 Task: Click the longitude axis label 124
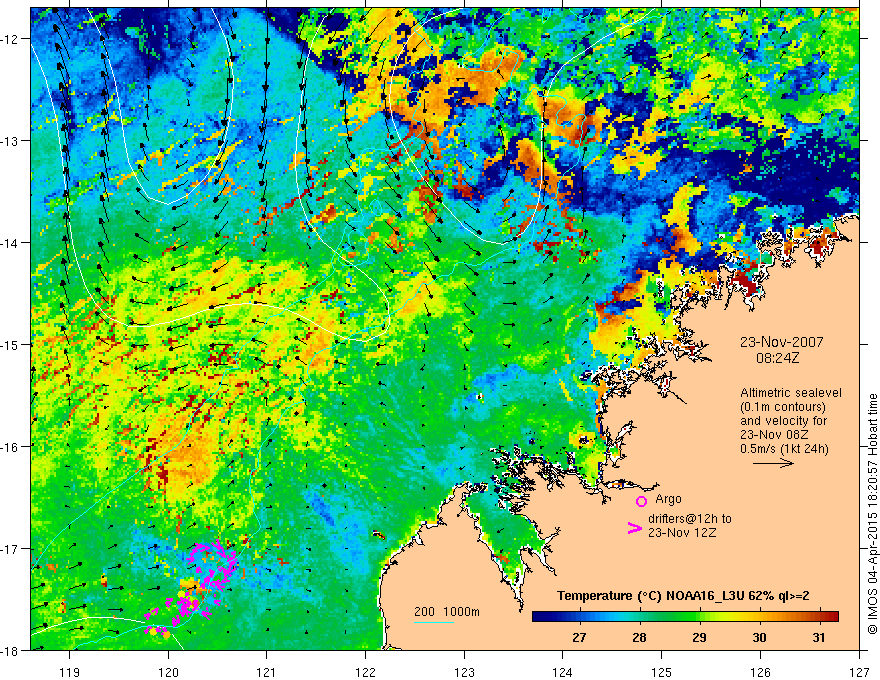click(x=563, y=672)
